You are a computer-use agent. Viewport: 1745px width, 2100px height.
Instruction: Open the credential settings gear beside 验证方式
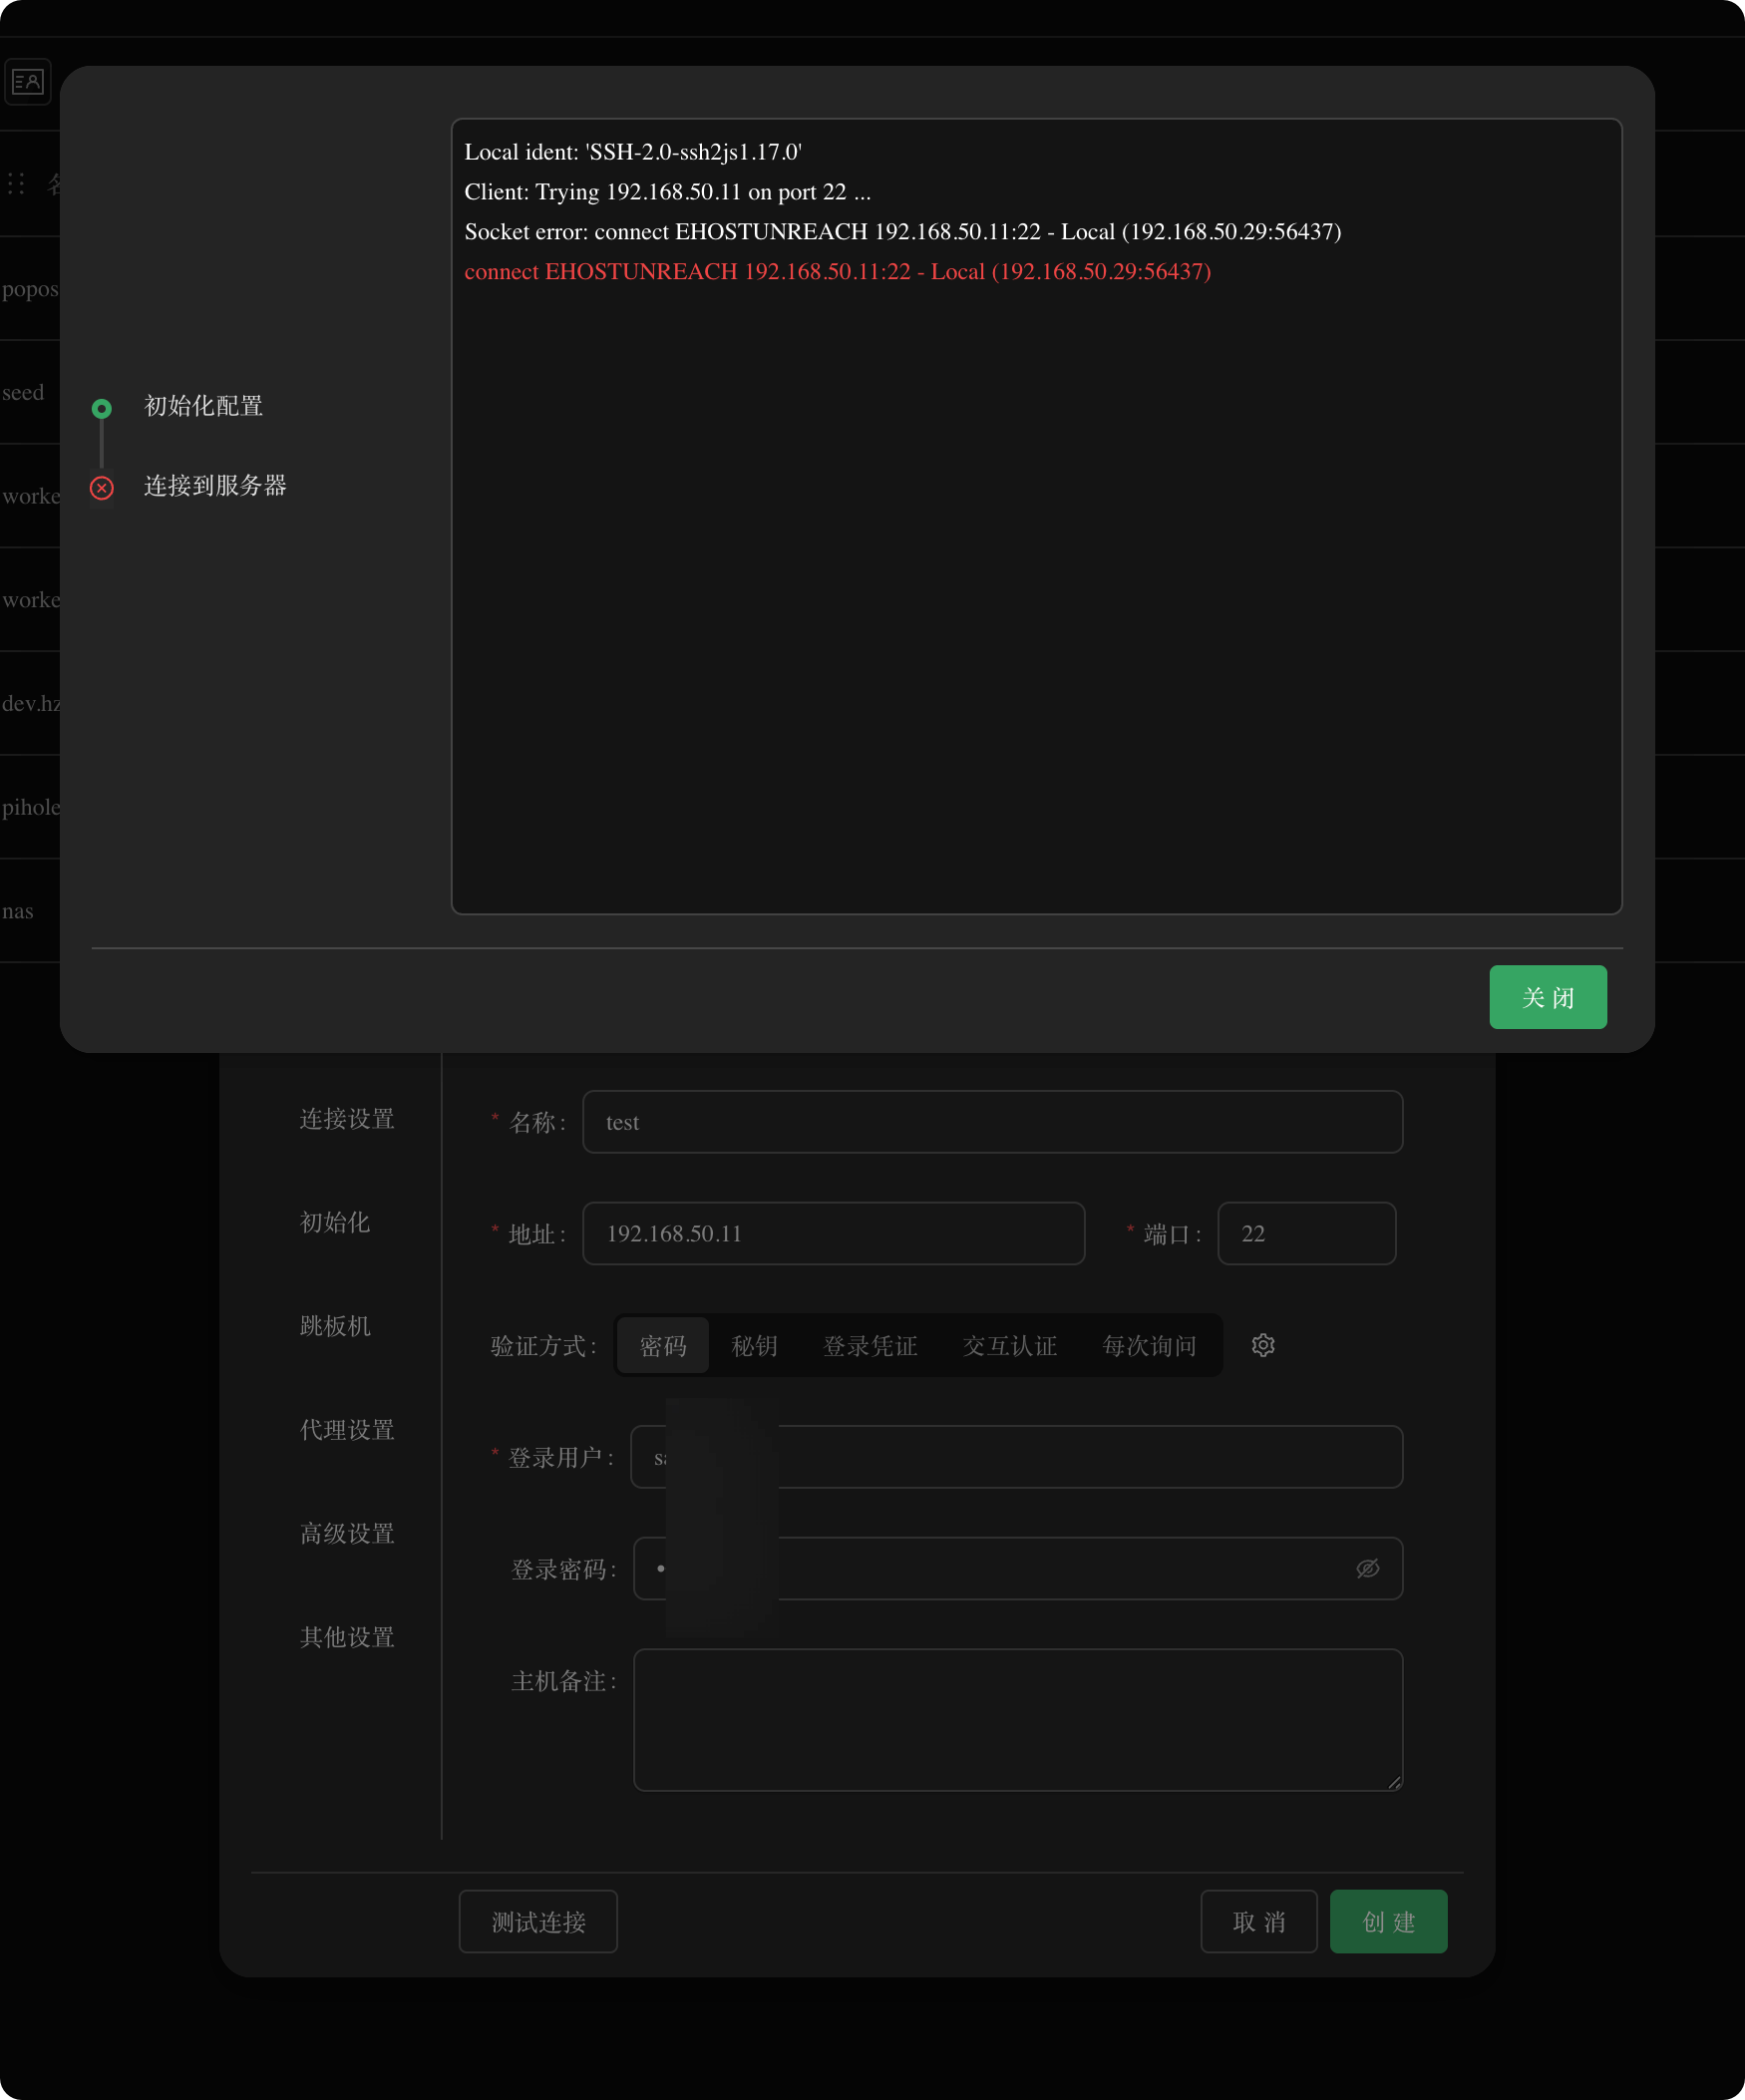click(1263, 1345)
